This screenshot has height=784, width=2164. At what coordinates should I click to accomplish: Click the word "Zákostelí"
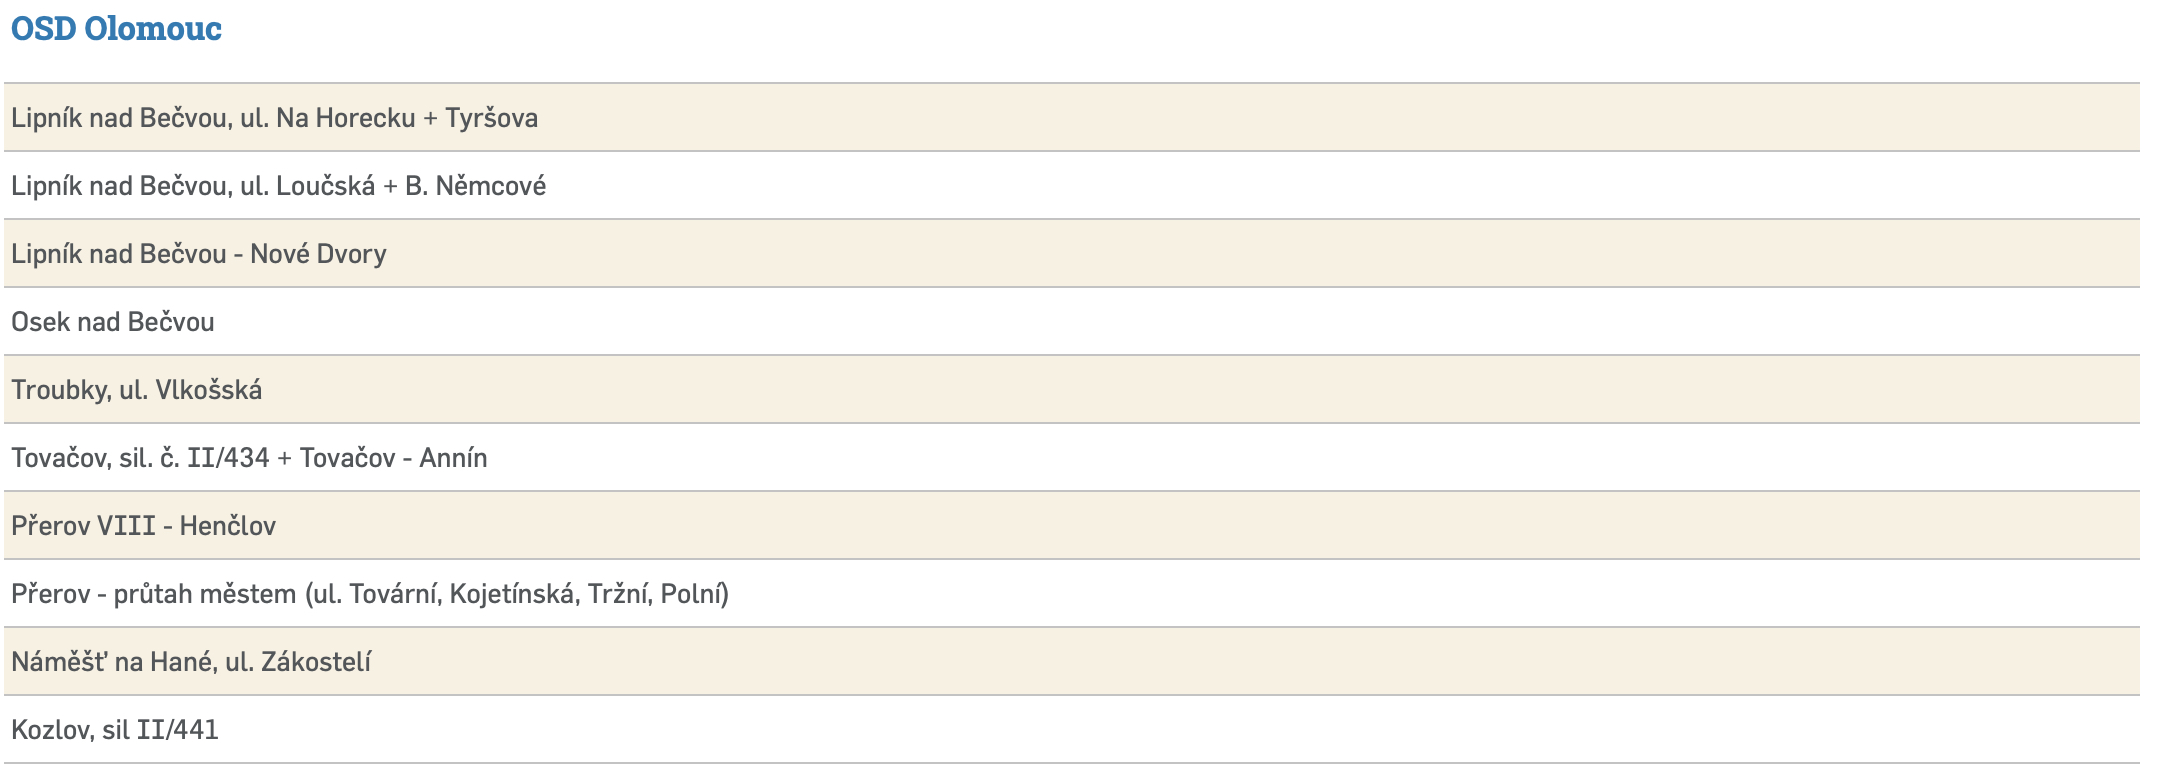click(316, 662)
